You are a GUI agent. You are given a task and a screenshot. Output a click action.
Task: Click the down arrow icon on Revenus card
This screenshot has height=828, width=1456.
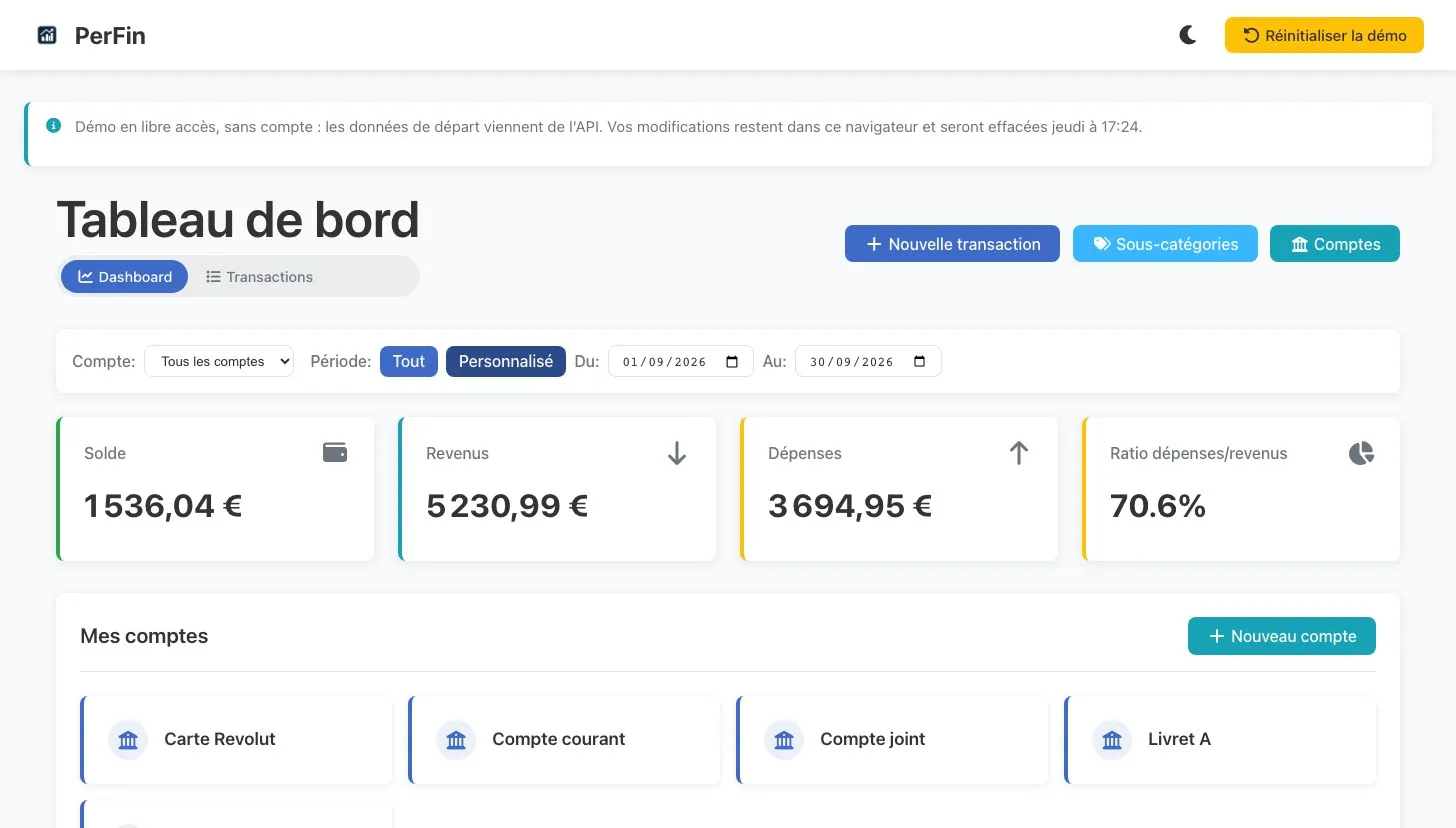[x=677, y=453]
